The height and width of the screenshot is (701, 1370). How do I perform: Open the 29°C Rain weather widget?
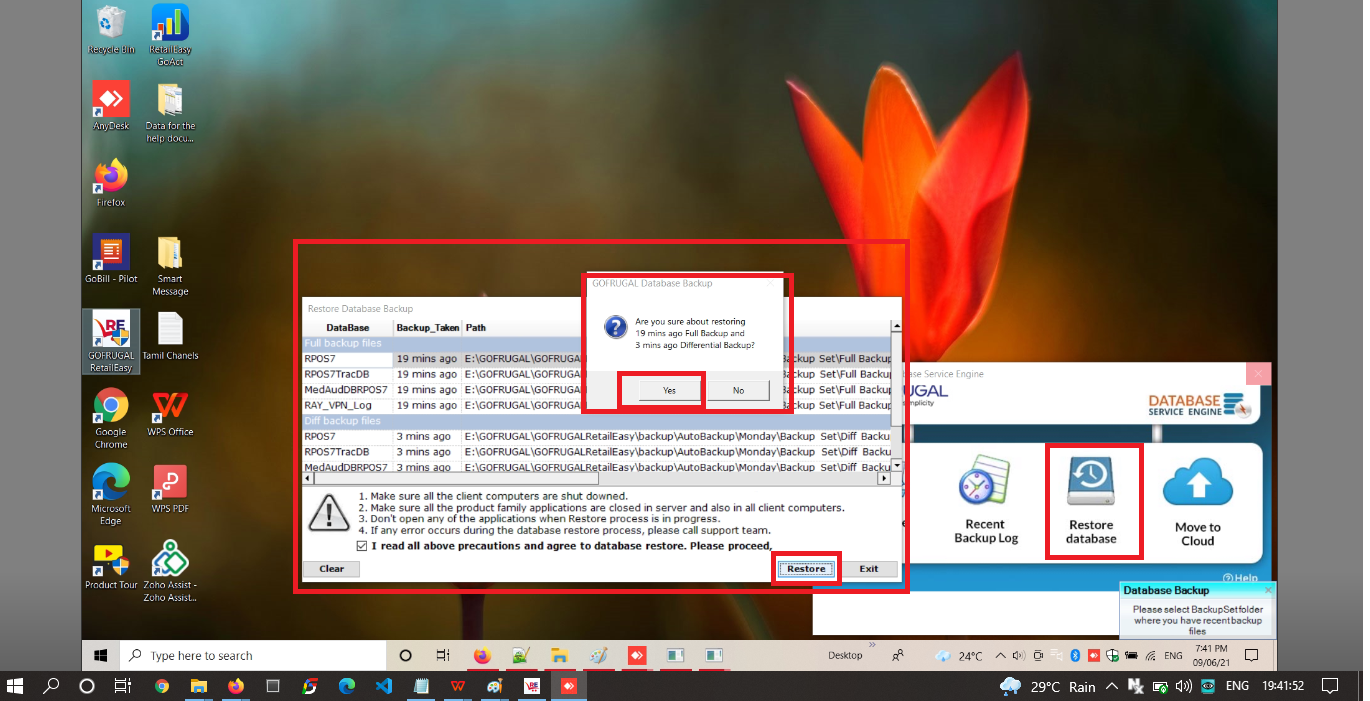(1046, 686)
